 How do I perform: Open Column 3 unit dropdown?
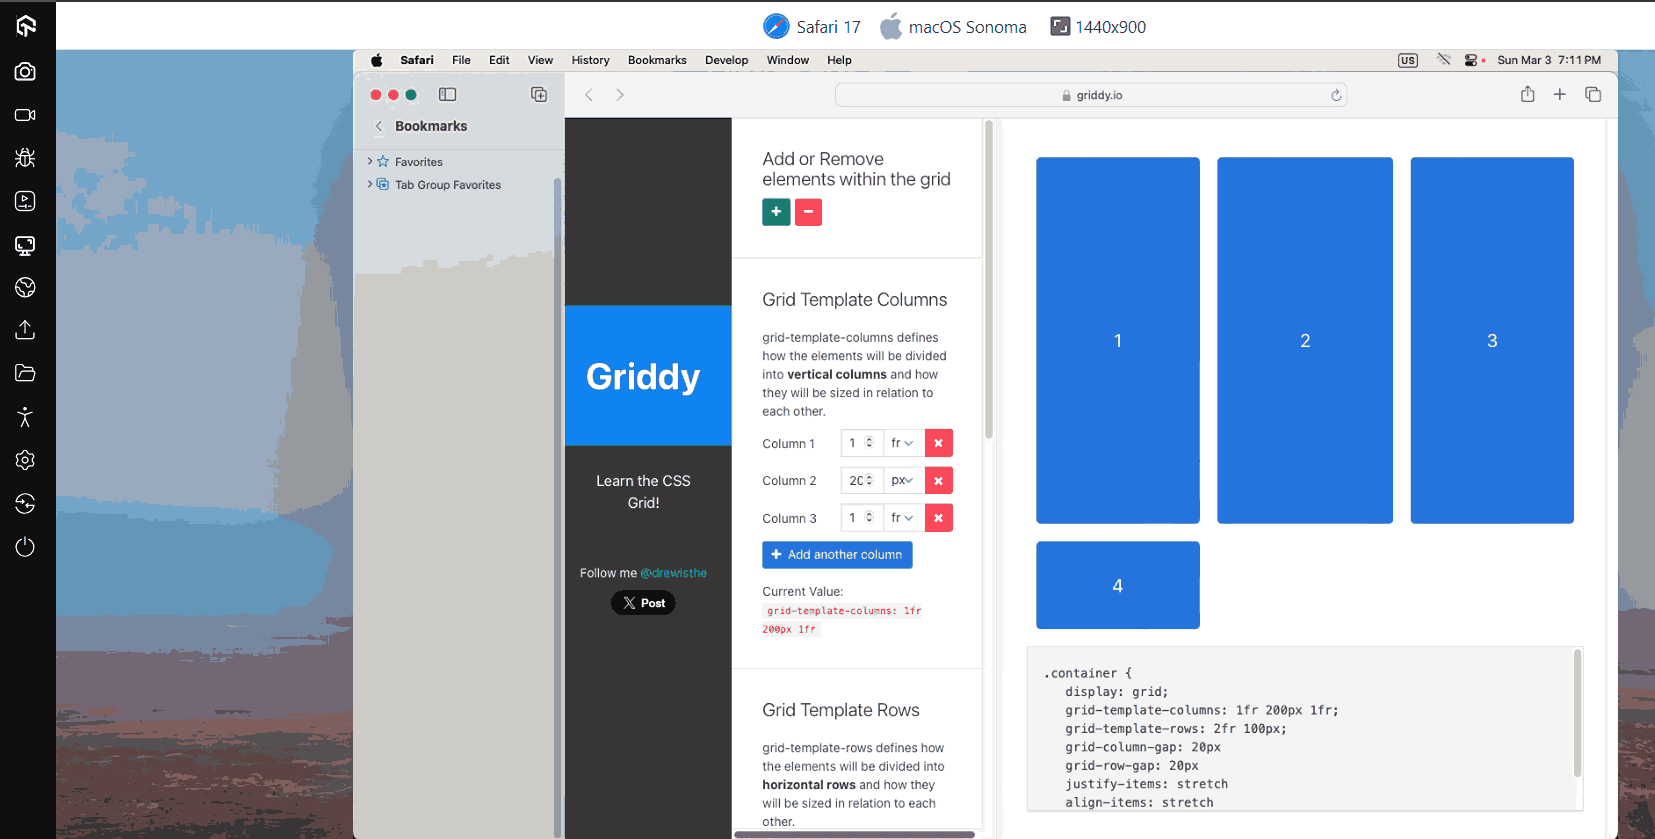(903, 518)
